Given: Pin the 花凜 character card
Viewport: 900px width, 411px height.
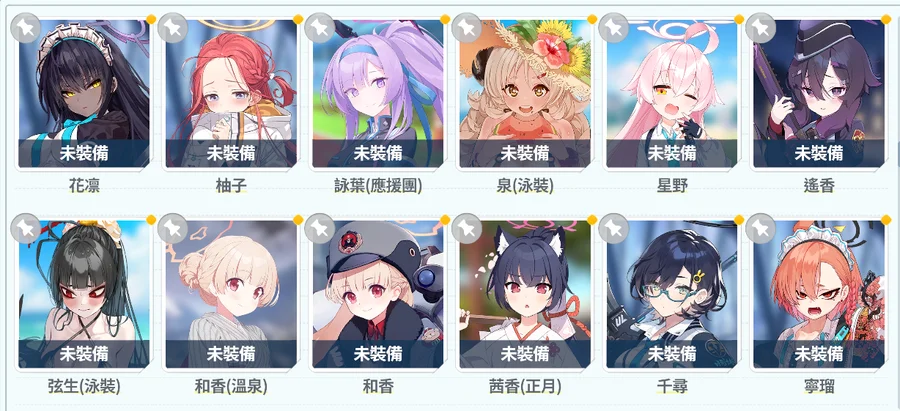Looking at the screenshot, I should click(x=25, y=27).
